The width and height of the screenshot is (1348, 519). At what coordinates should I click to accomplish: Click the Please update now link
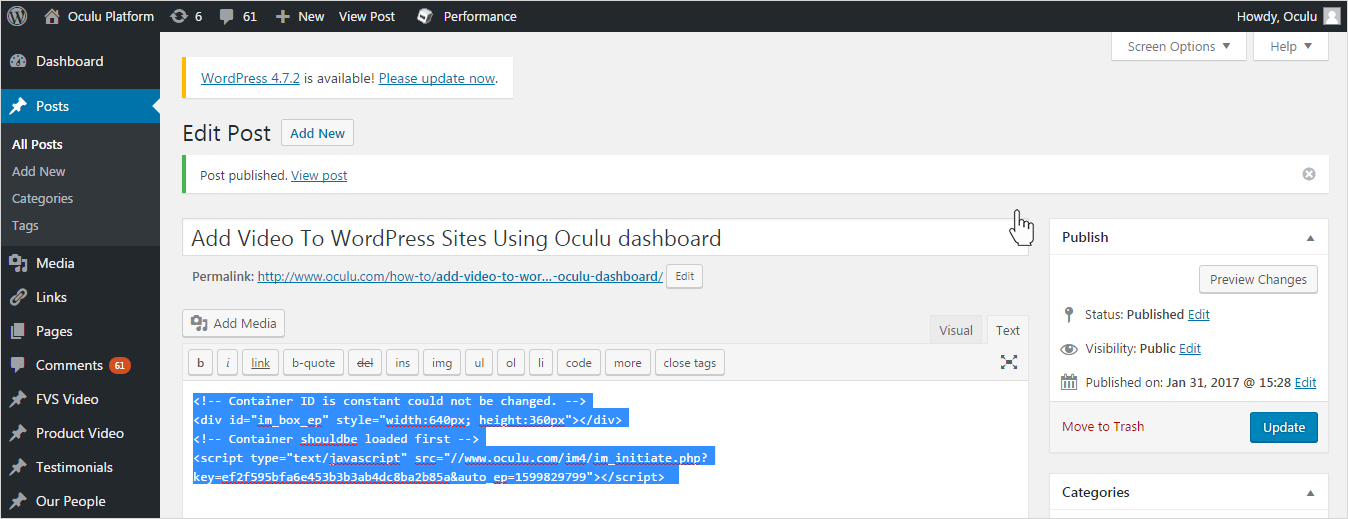[437, 78]
